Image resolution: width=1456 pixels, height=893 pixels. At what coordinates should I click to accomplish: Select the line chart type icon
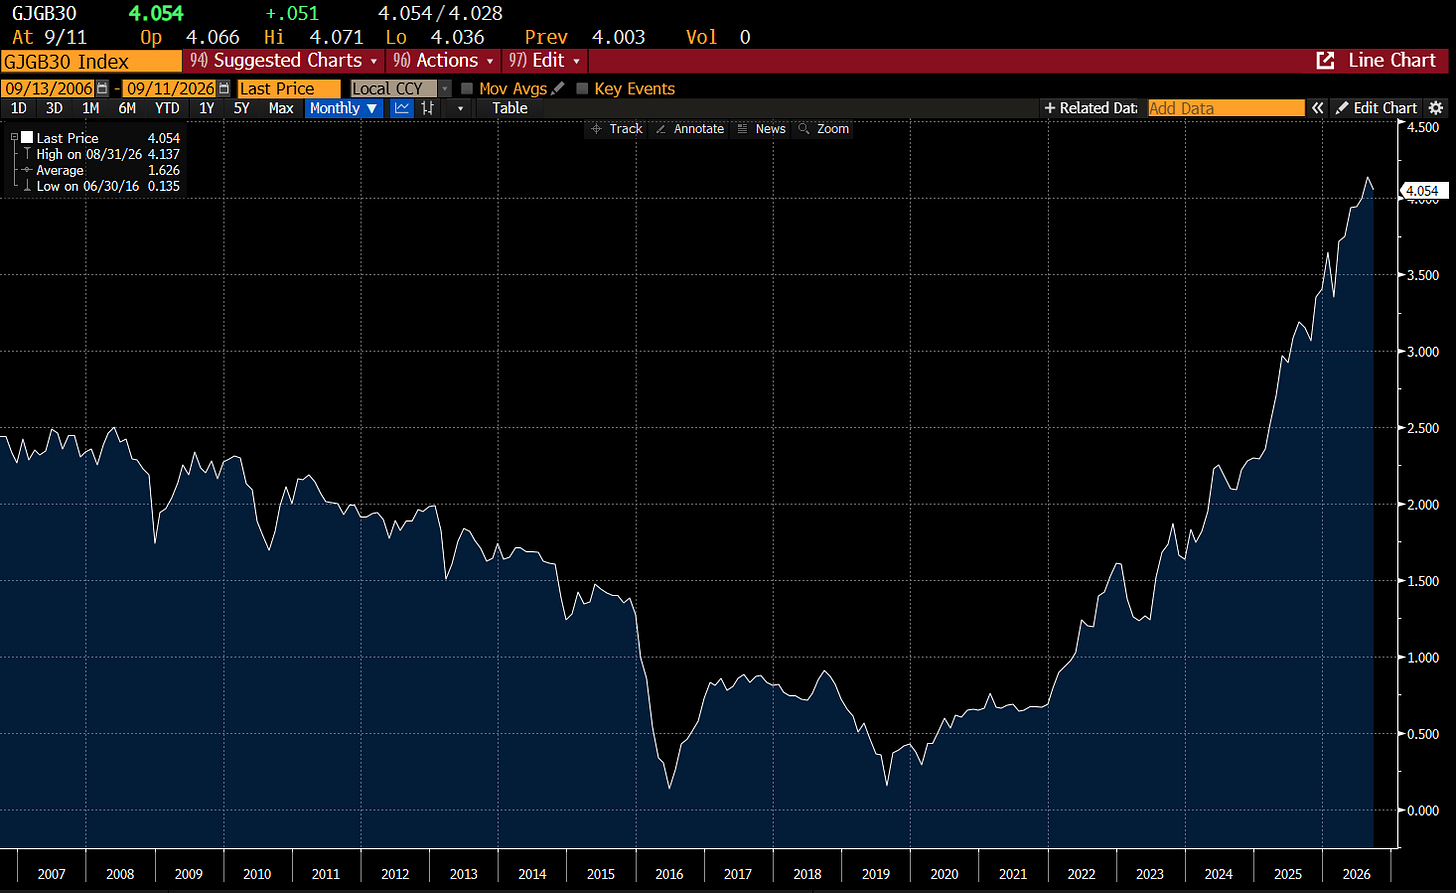[x=402, y=108]
